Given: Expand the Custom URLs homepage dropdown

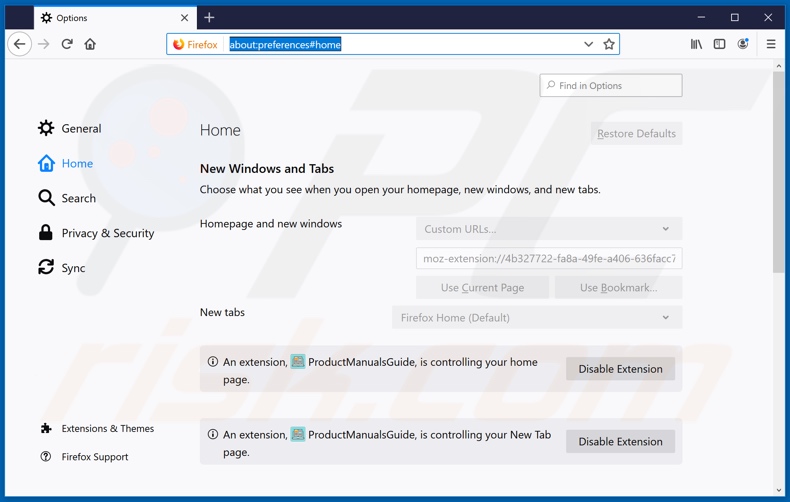Looking at the screenshot, I should point(548,229).
